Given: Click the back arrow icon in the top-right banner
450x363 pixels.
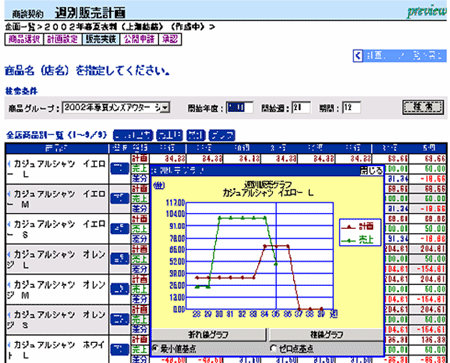Looking at the screenshot, I should pos(358,56).
